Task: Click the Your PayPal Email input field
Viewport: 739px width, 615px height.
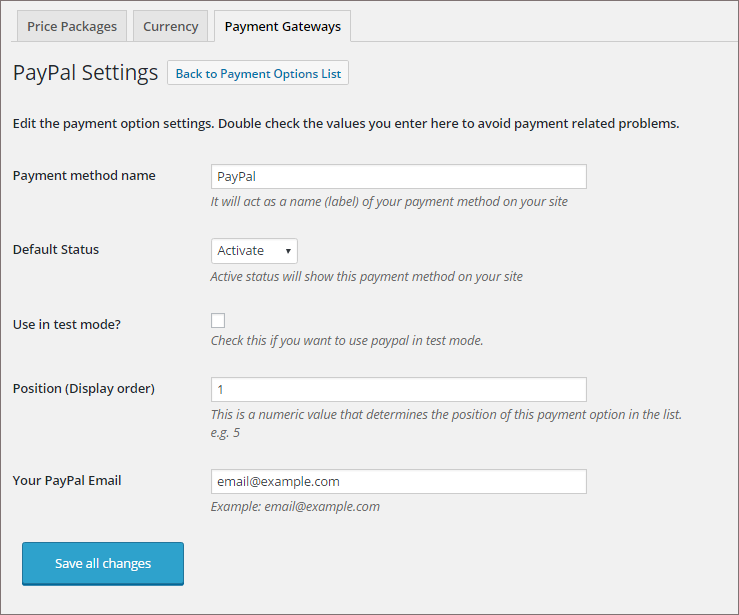Action: (x=399, y=482)
